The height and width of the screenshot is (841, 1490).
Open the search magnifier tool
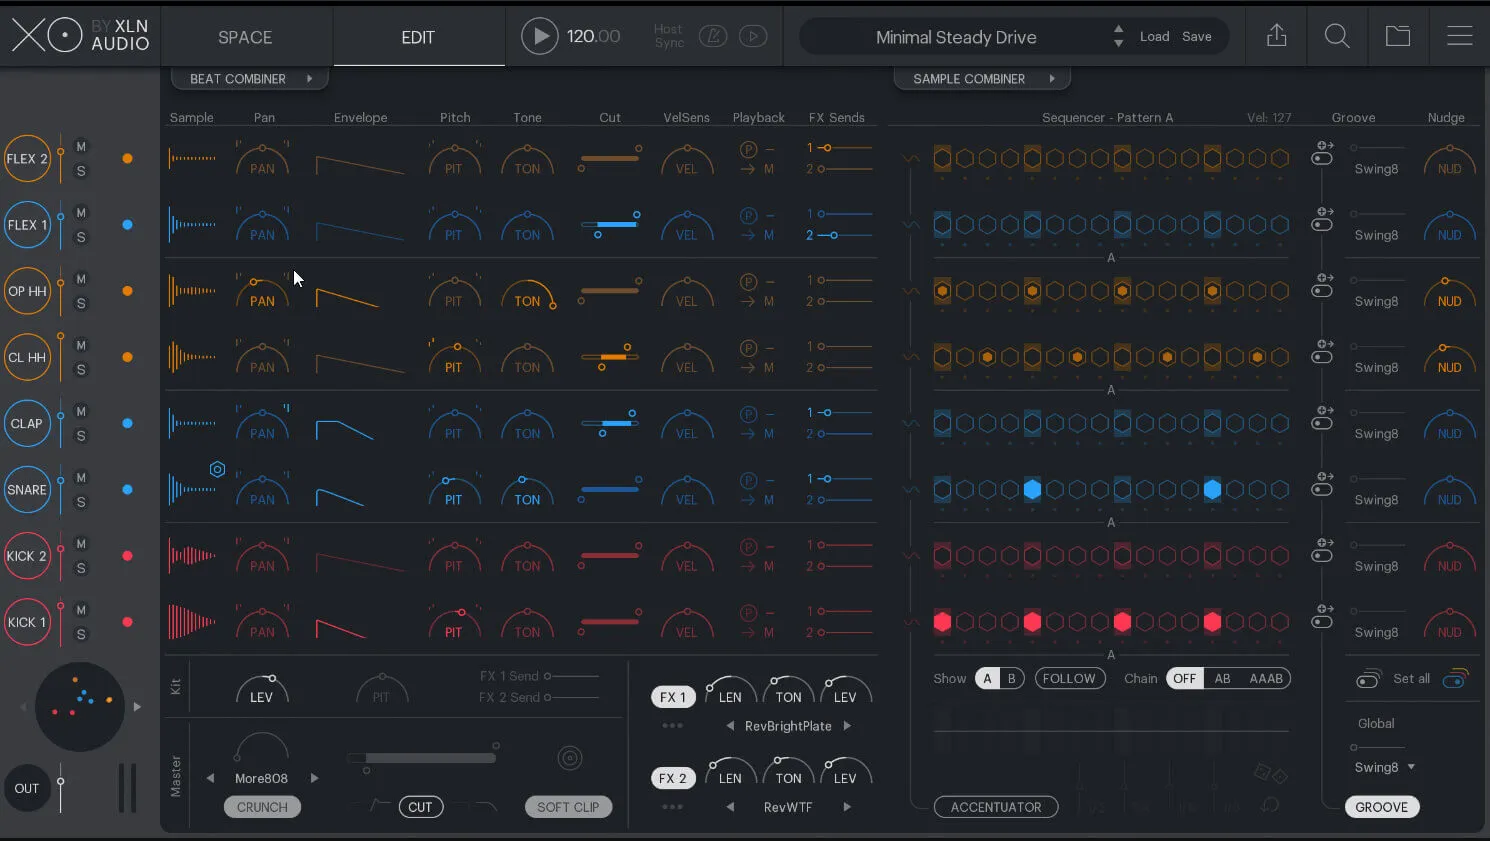point(1337,36)
